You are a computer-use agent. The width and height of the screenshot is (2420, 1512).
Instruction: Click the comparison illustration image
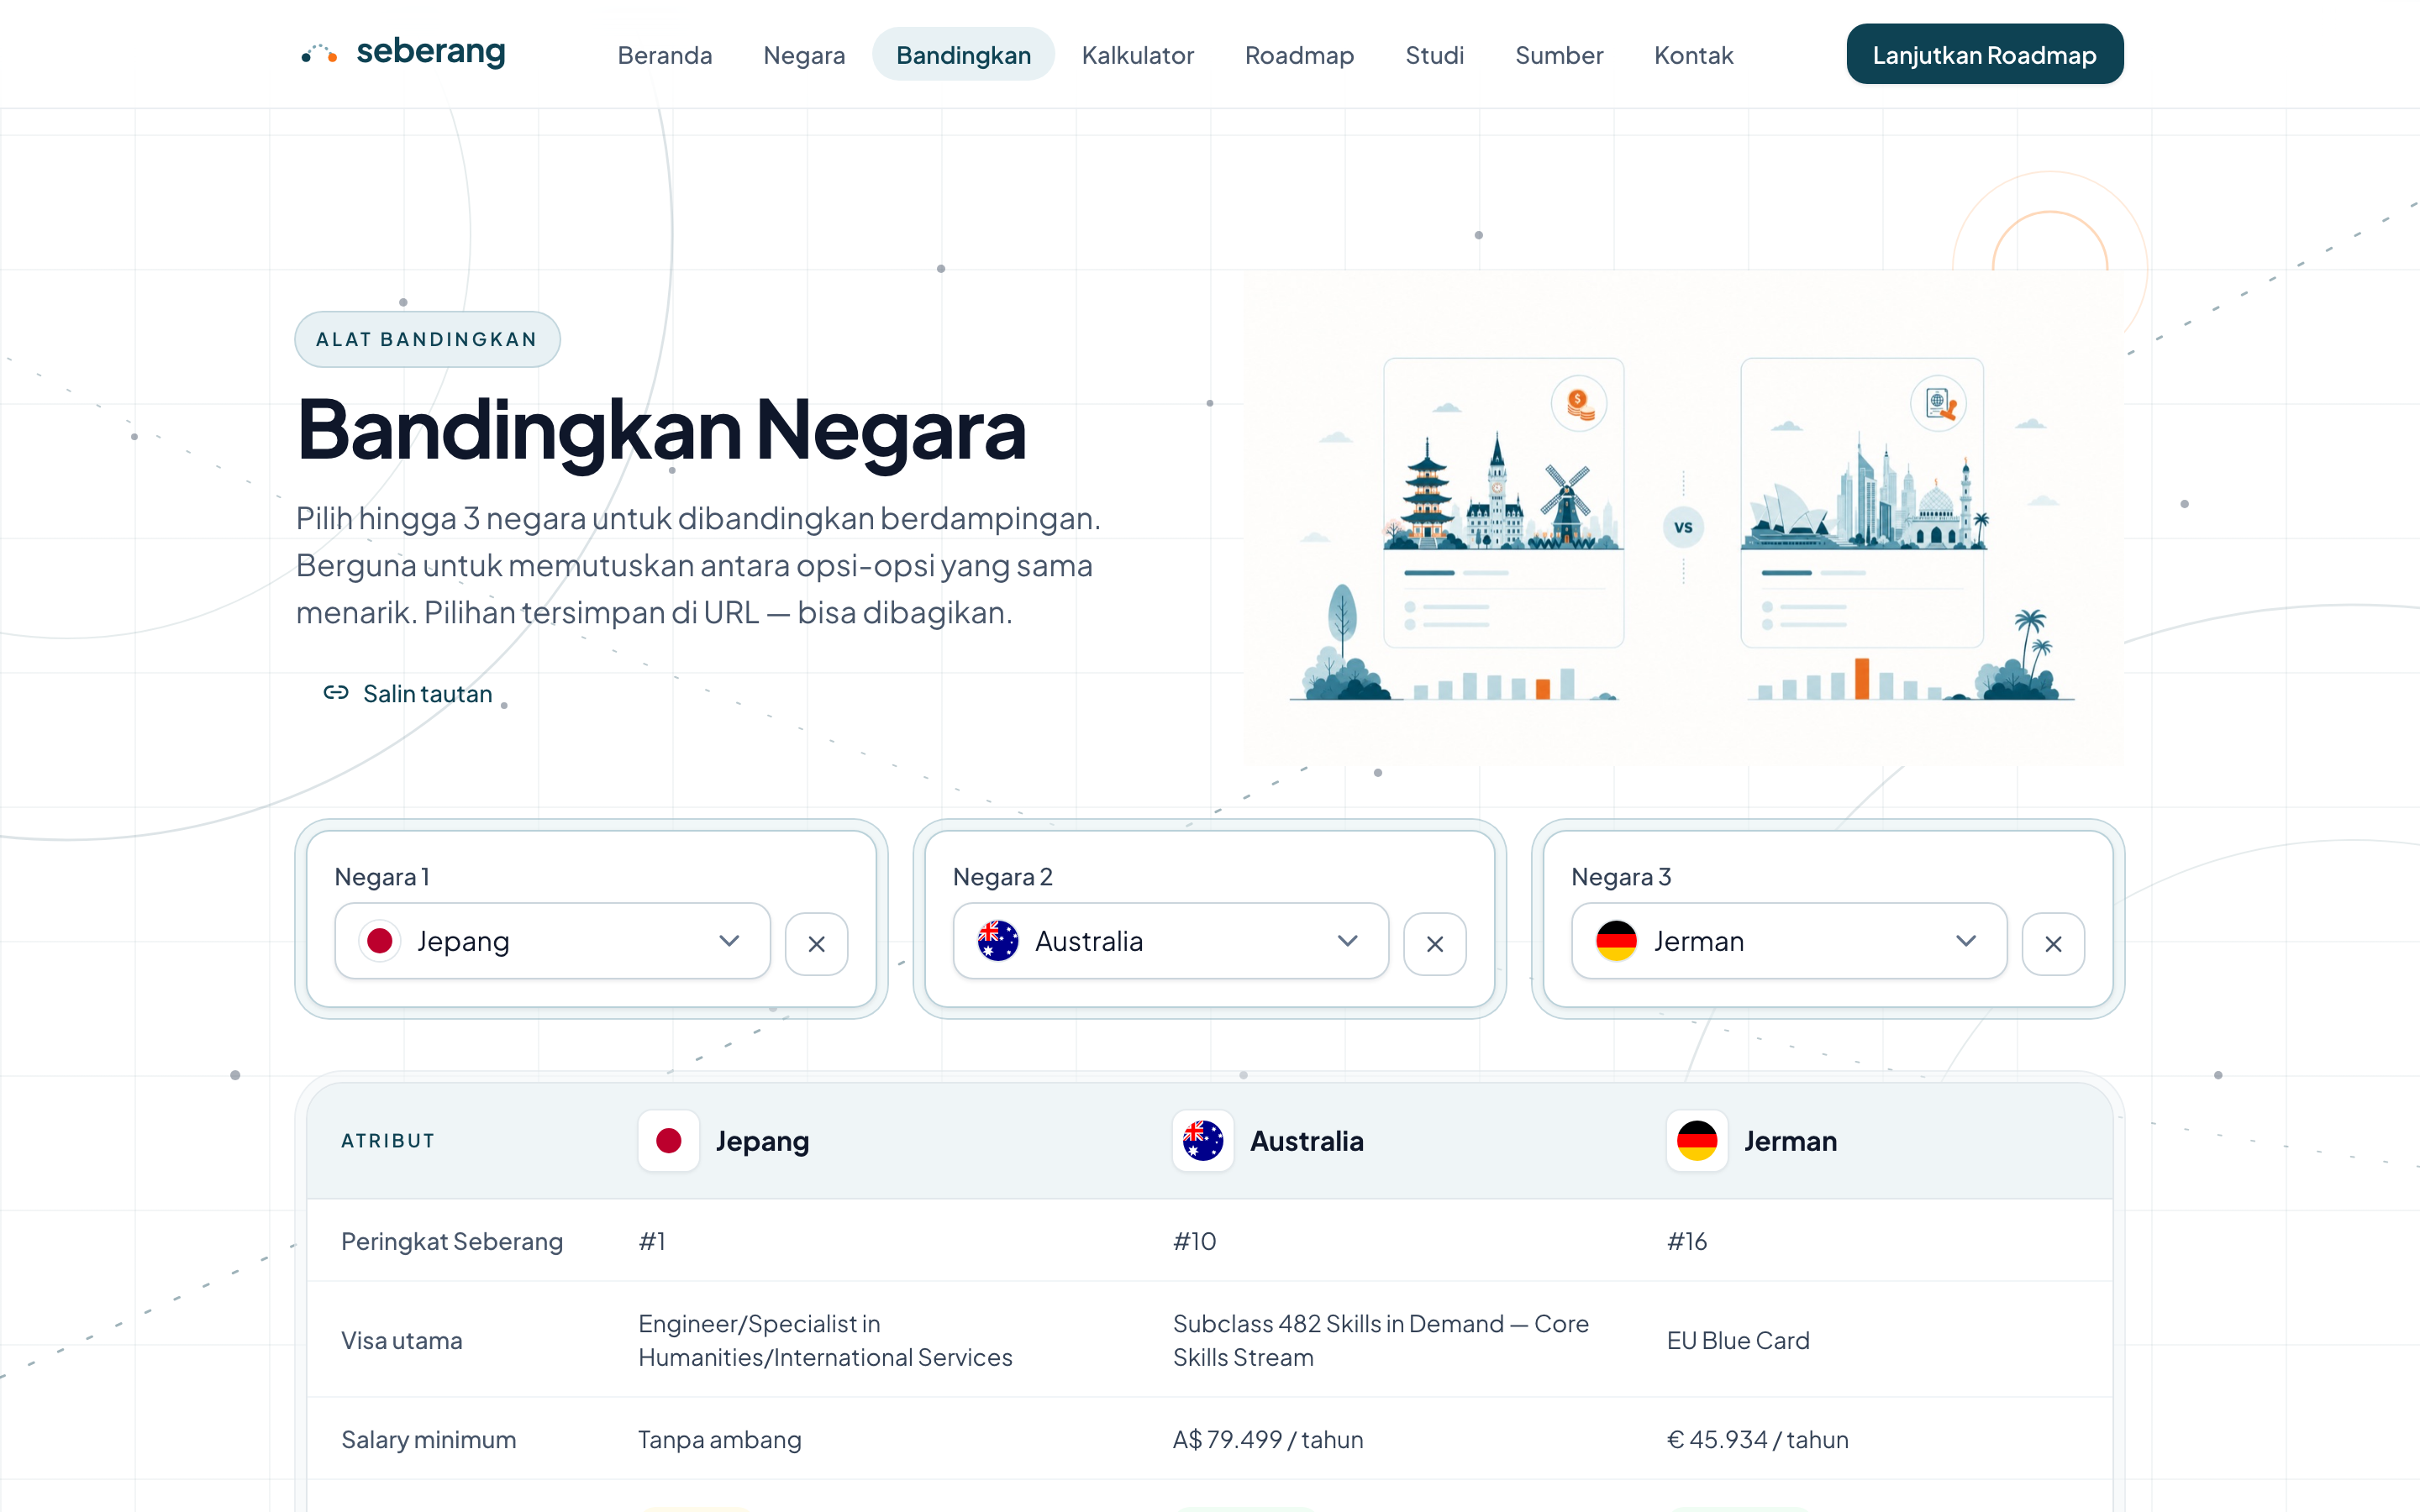pyautogui.click(x=1683, y=518)
